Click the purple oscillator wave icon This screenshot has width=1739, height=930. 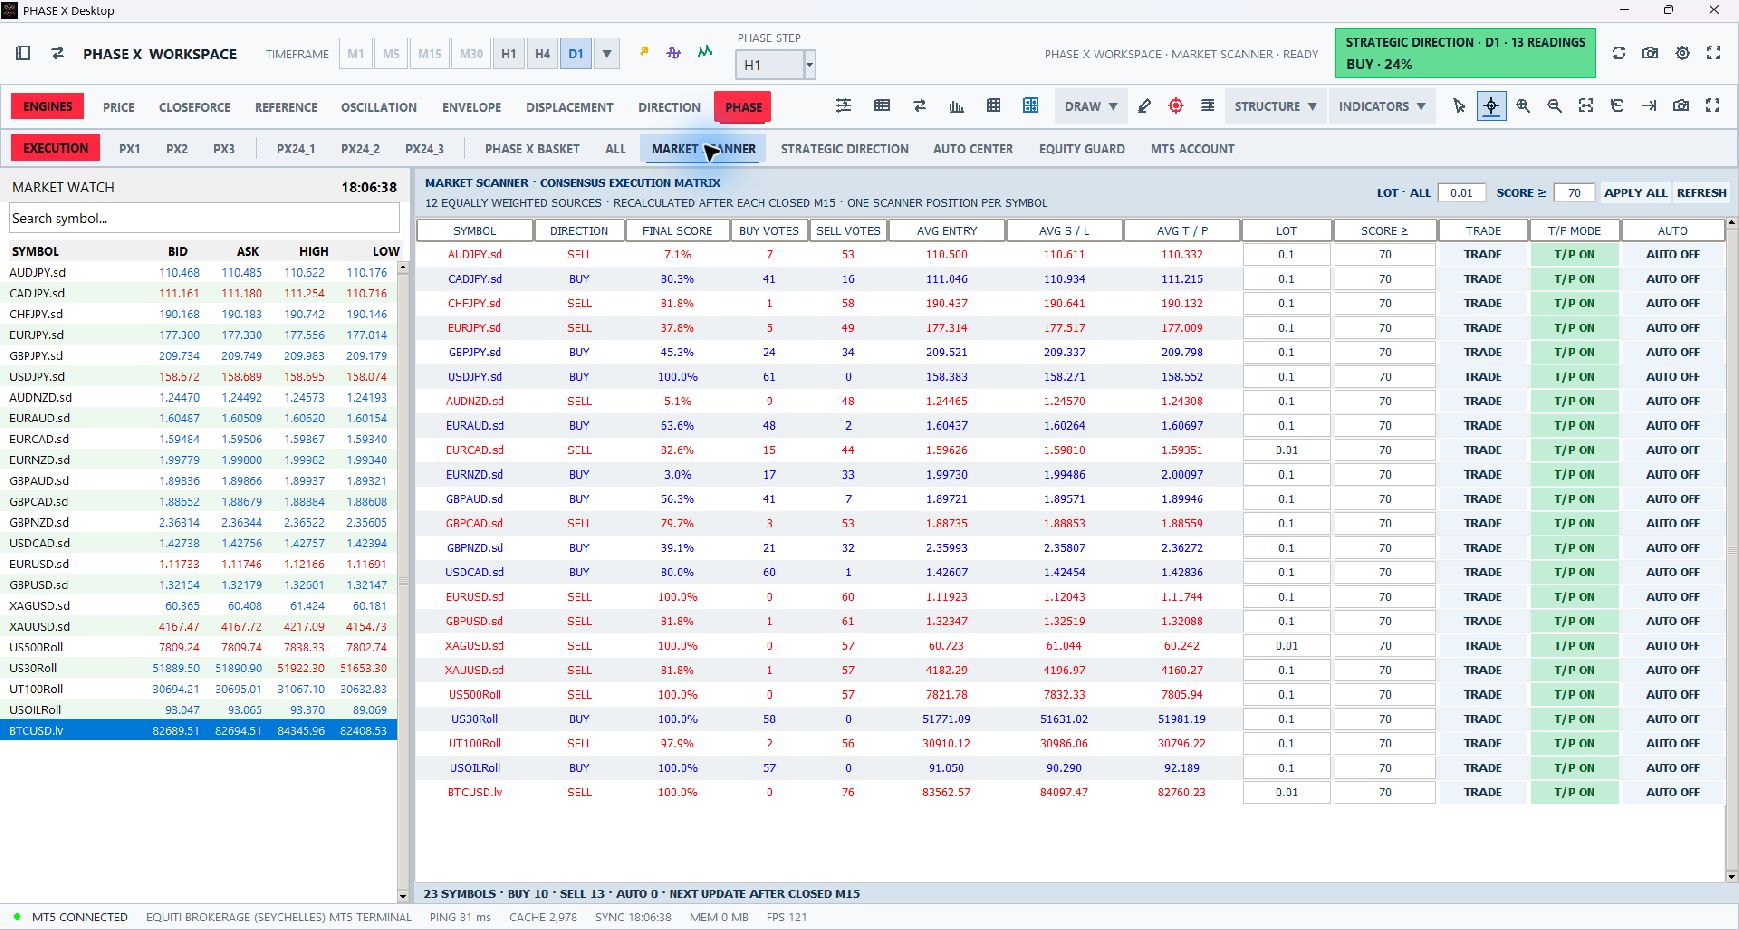click(674, 52)
